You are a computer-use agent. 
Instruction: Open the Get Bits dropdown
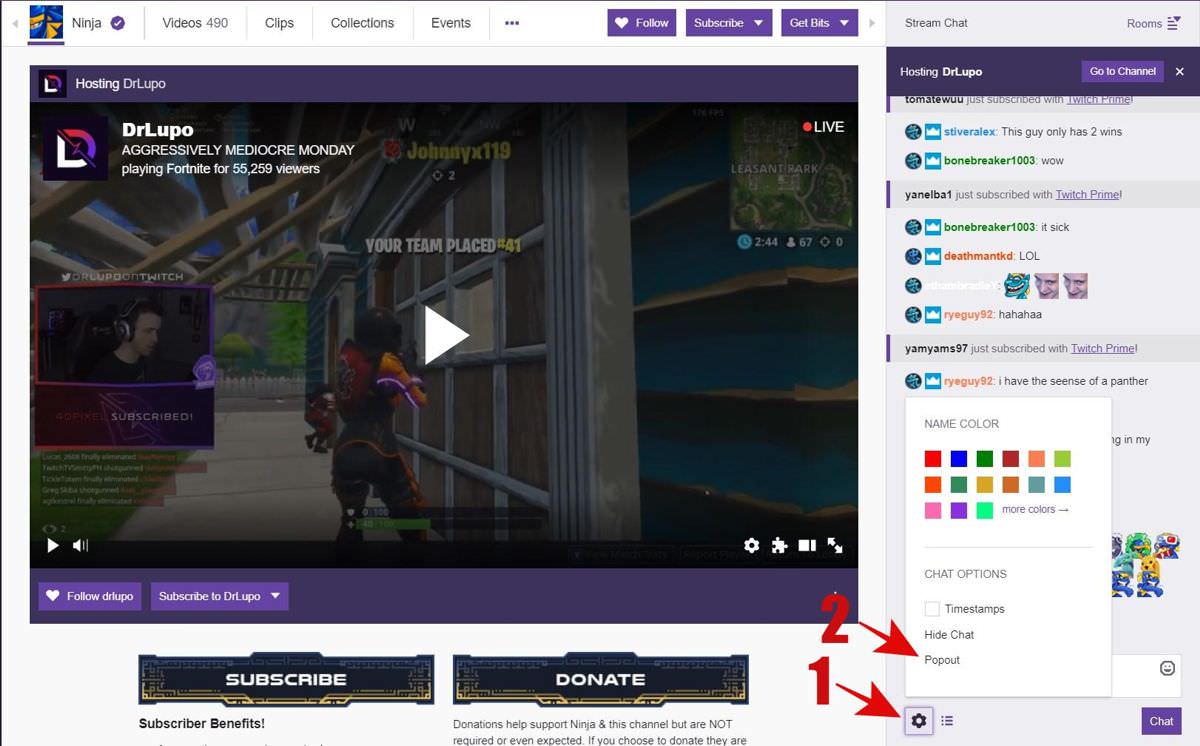(x=819, y=23)
